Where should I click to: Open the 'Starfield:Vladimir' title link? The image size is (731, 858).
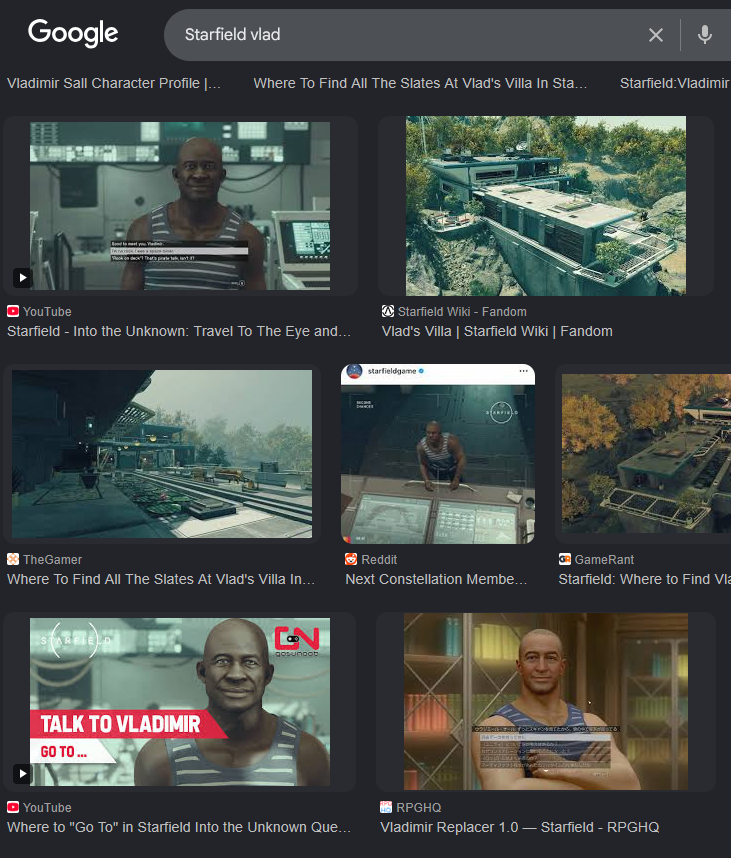click(x=675, y=83)
